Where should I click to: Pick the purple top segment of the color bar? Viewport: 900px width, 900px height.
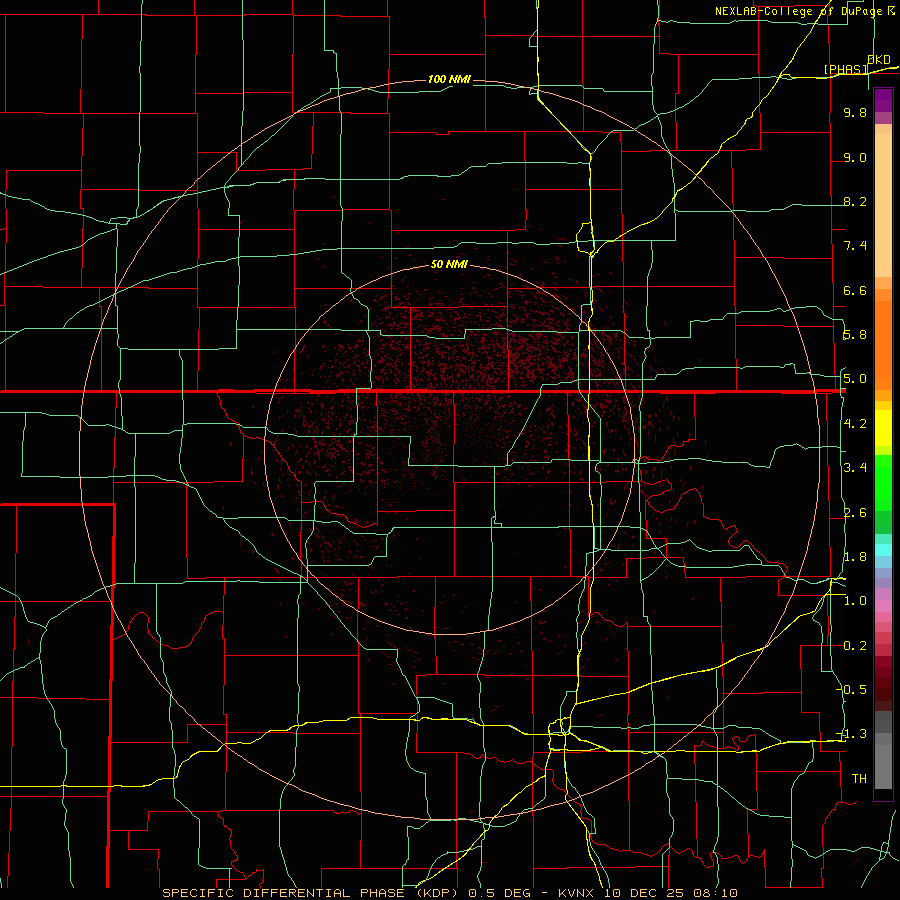[x=883, y=101]
